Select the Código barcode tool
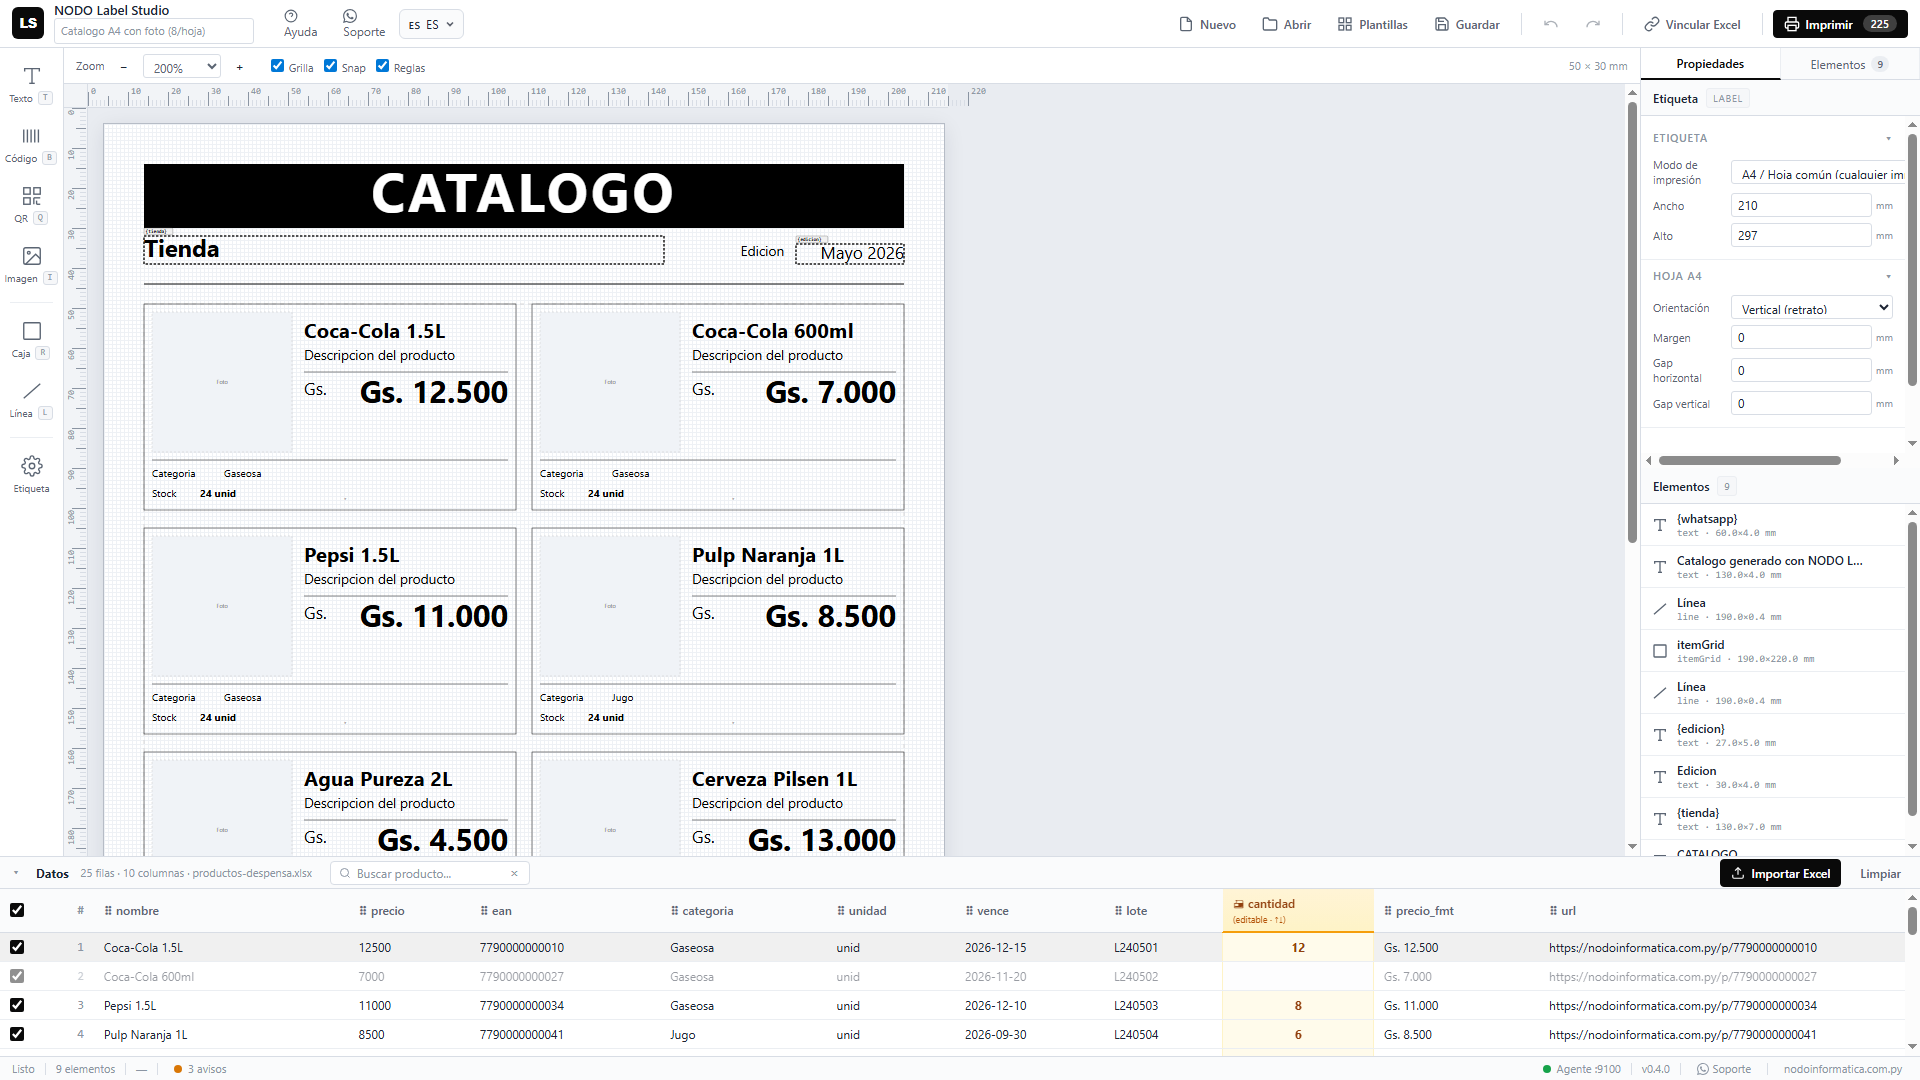This screenshot has width=1920, height=1080. 31,144
